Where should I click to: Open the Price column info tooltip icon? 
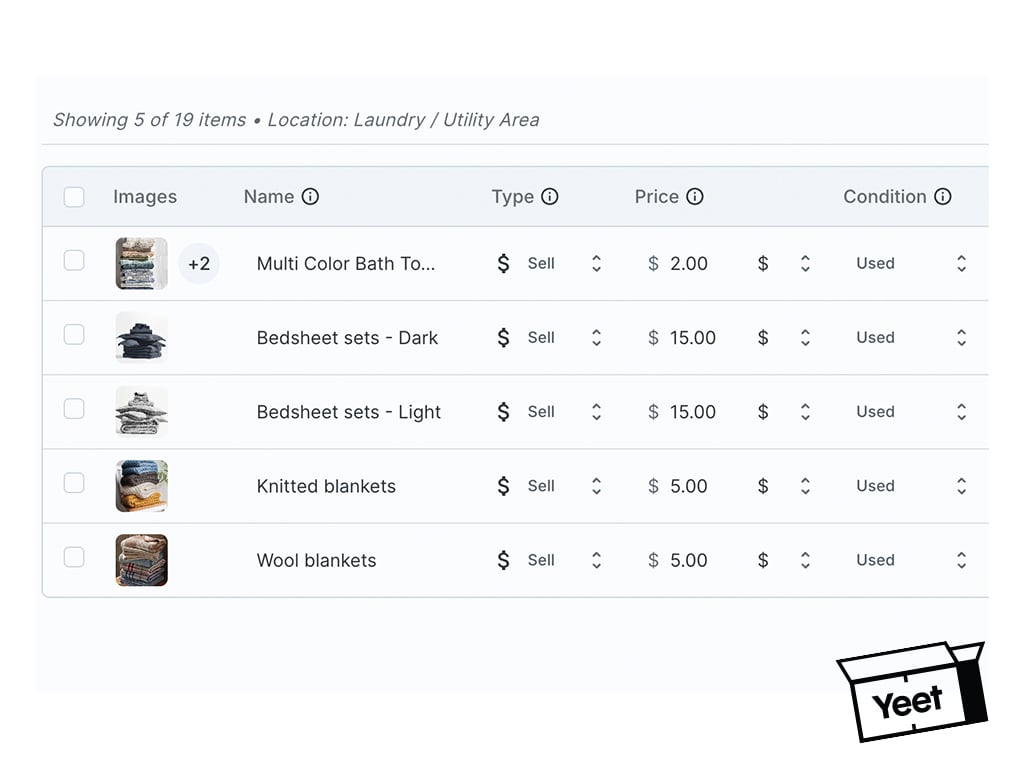point(695,197)
